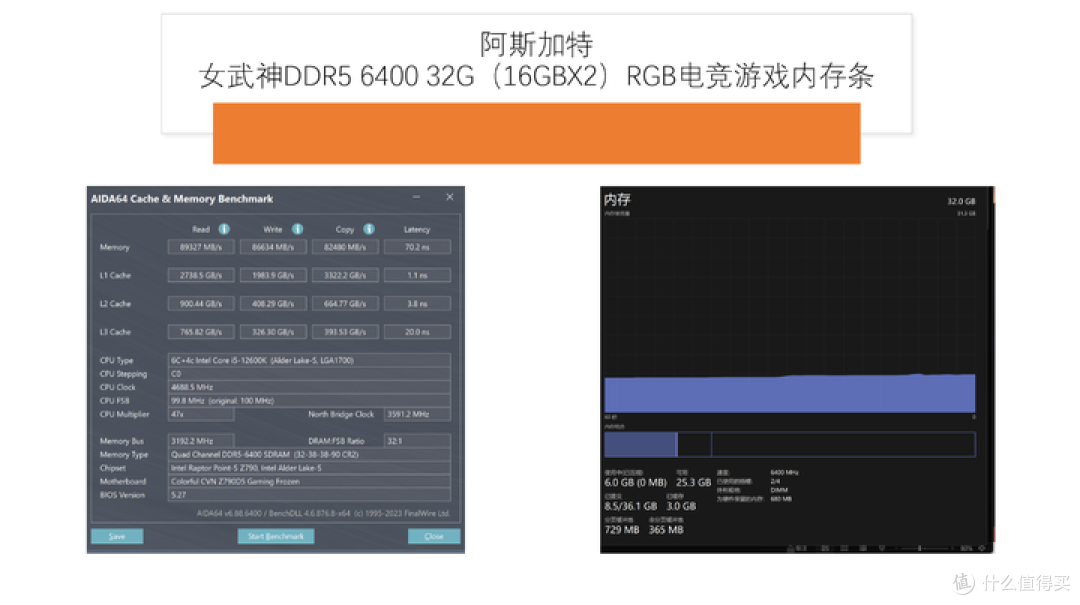Select L1 Cache write value 1983.9 GB/s
Viewport: 1080px width, 605px height.
pos(273,275)
